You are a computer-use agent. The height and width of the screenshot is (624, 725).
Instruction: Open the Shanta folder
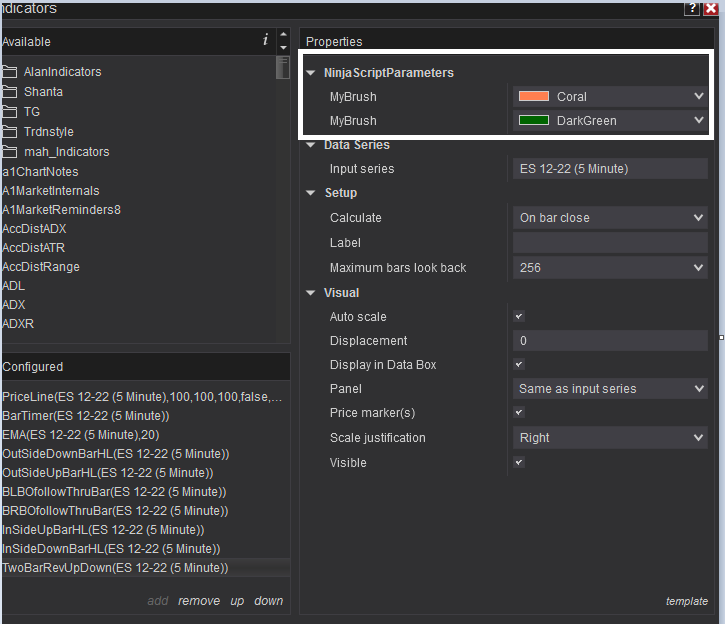43,92
